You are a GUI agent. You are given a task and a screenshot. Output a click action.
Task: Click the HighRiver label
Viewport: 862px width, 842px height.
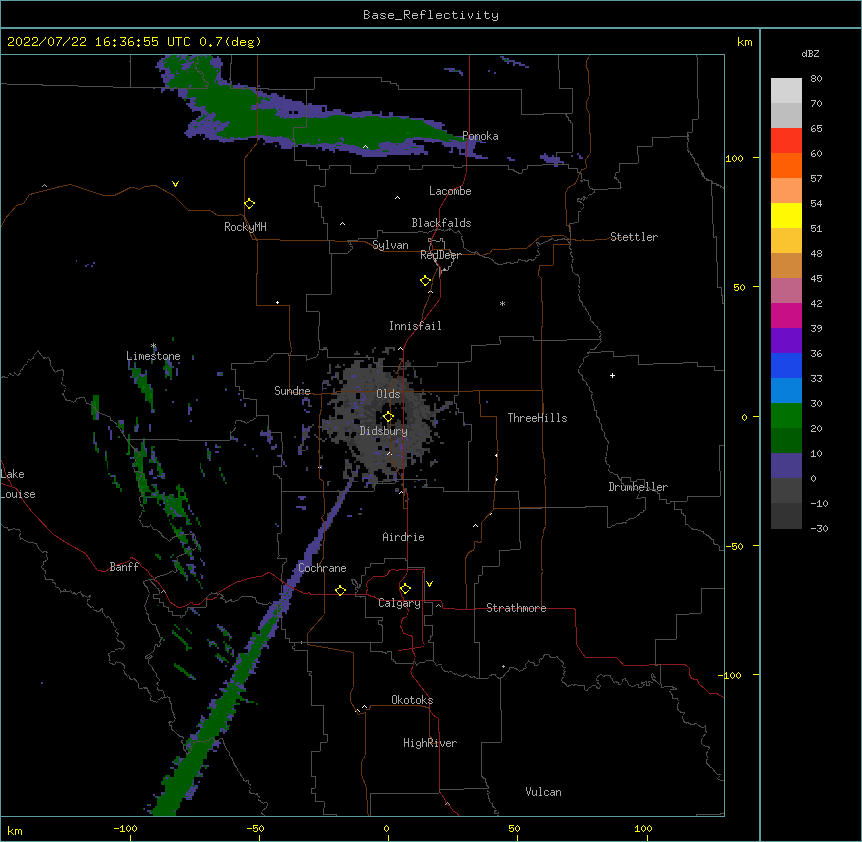click(x=430, y=743)
